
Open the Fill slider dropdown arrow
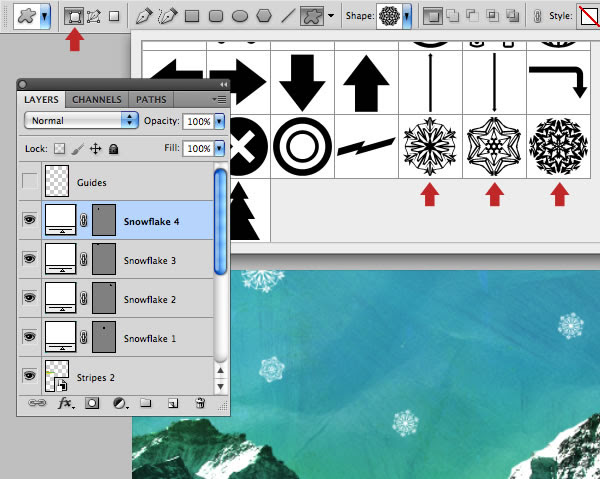219,148
